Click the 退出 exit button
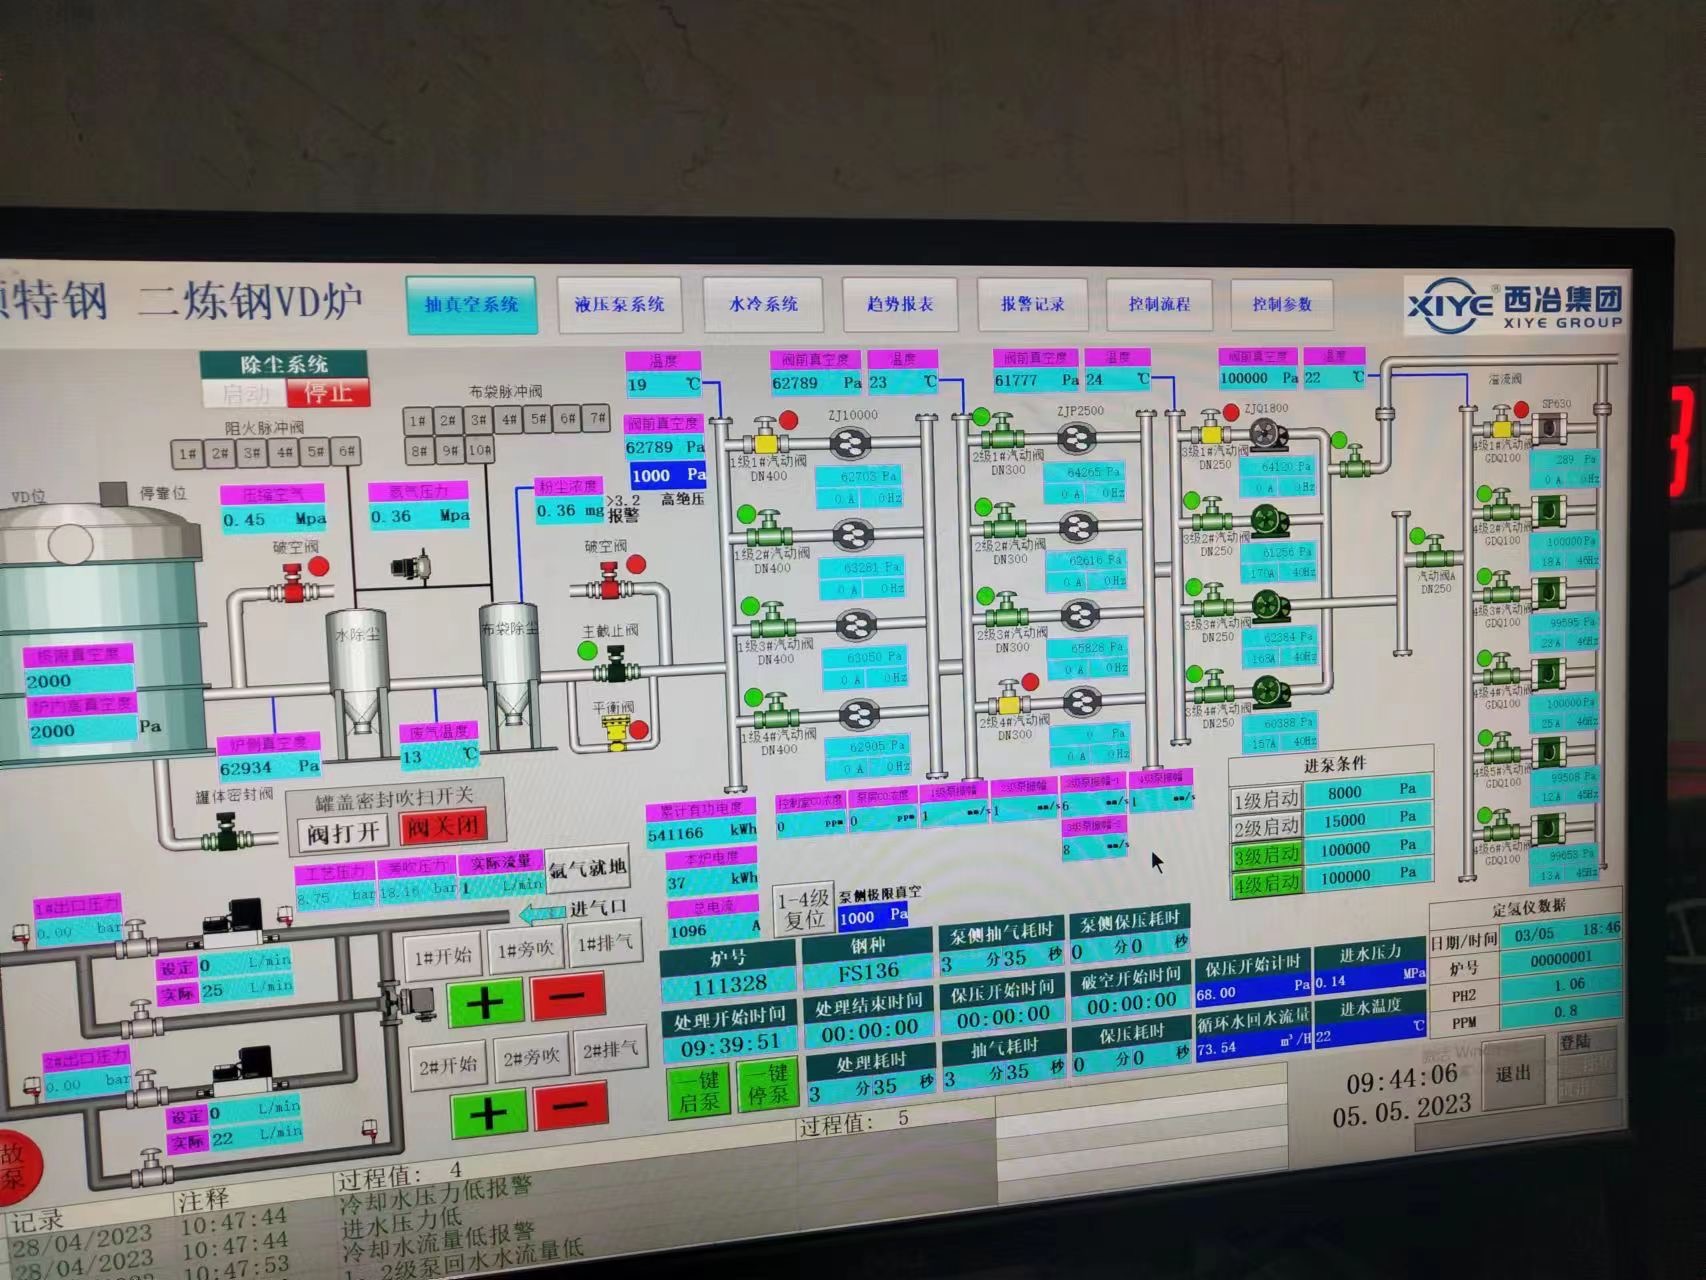Image resolution: width=1706 pixels, height=1280 pixels. 1513,1073
